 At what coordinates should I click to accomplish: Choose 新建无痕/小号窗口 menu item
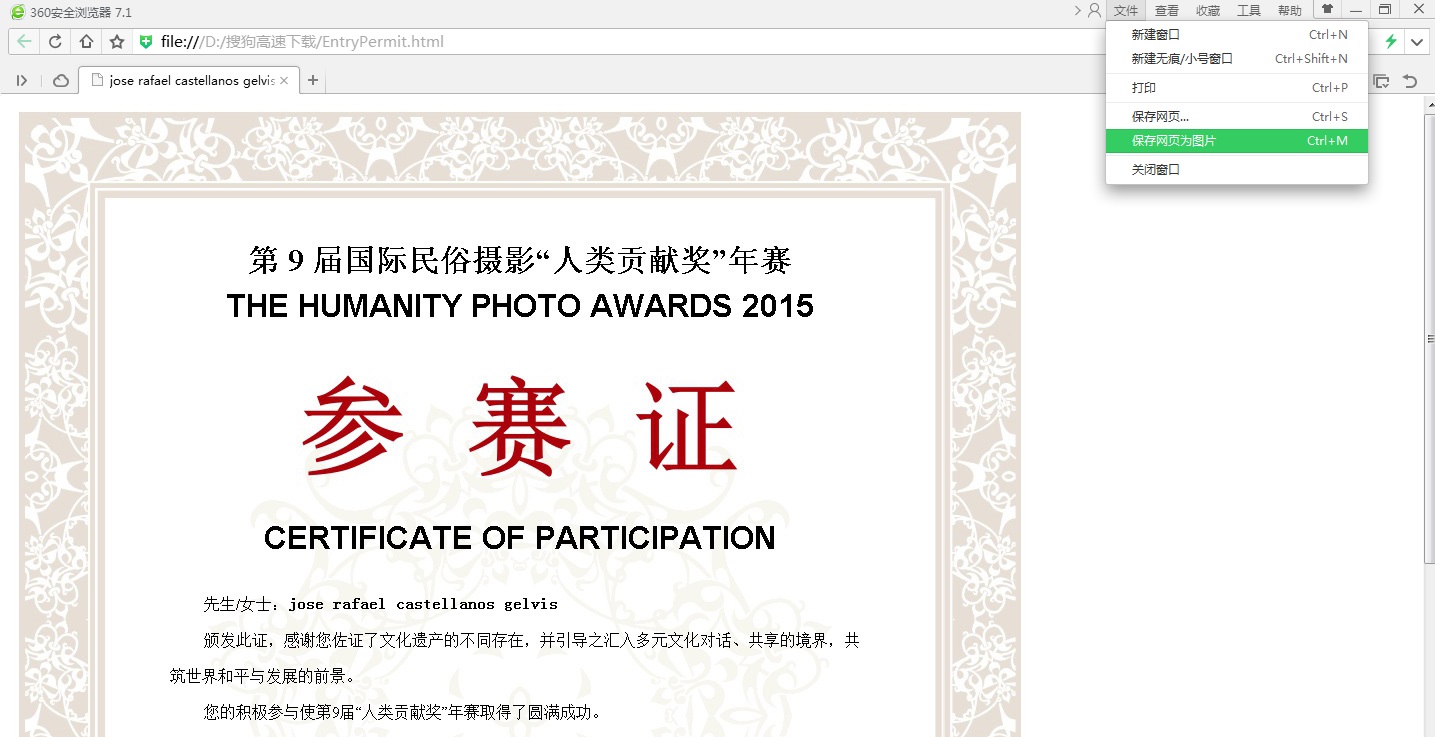[x=1237, y=58]
